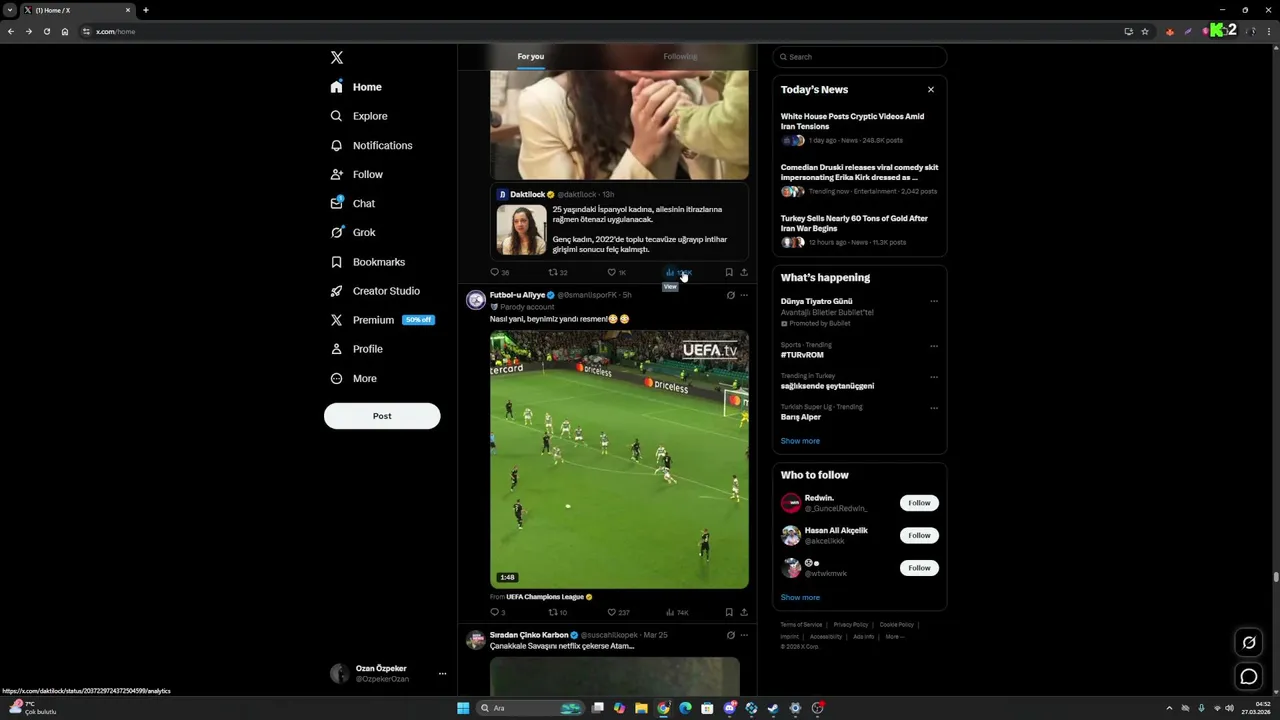Like the Futbol-u Aliyye post
This screenshot has height=720, width=1280.
pyautogui.click(x=618, y=612)
